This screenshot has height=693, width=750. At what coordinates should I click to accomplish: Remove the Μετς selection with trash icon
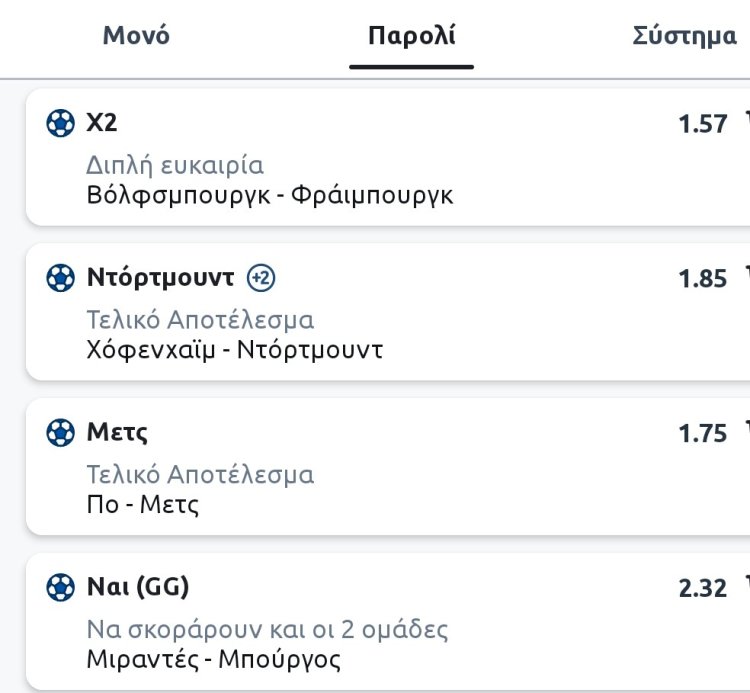(746, 428)
